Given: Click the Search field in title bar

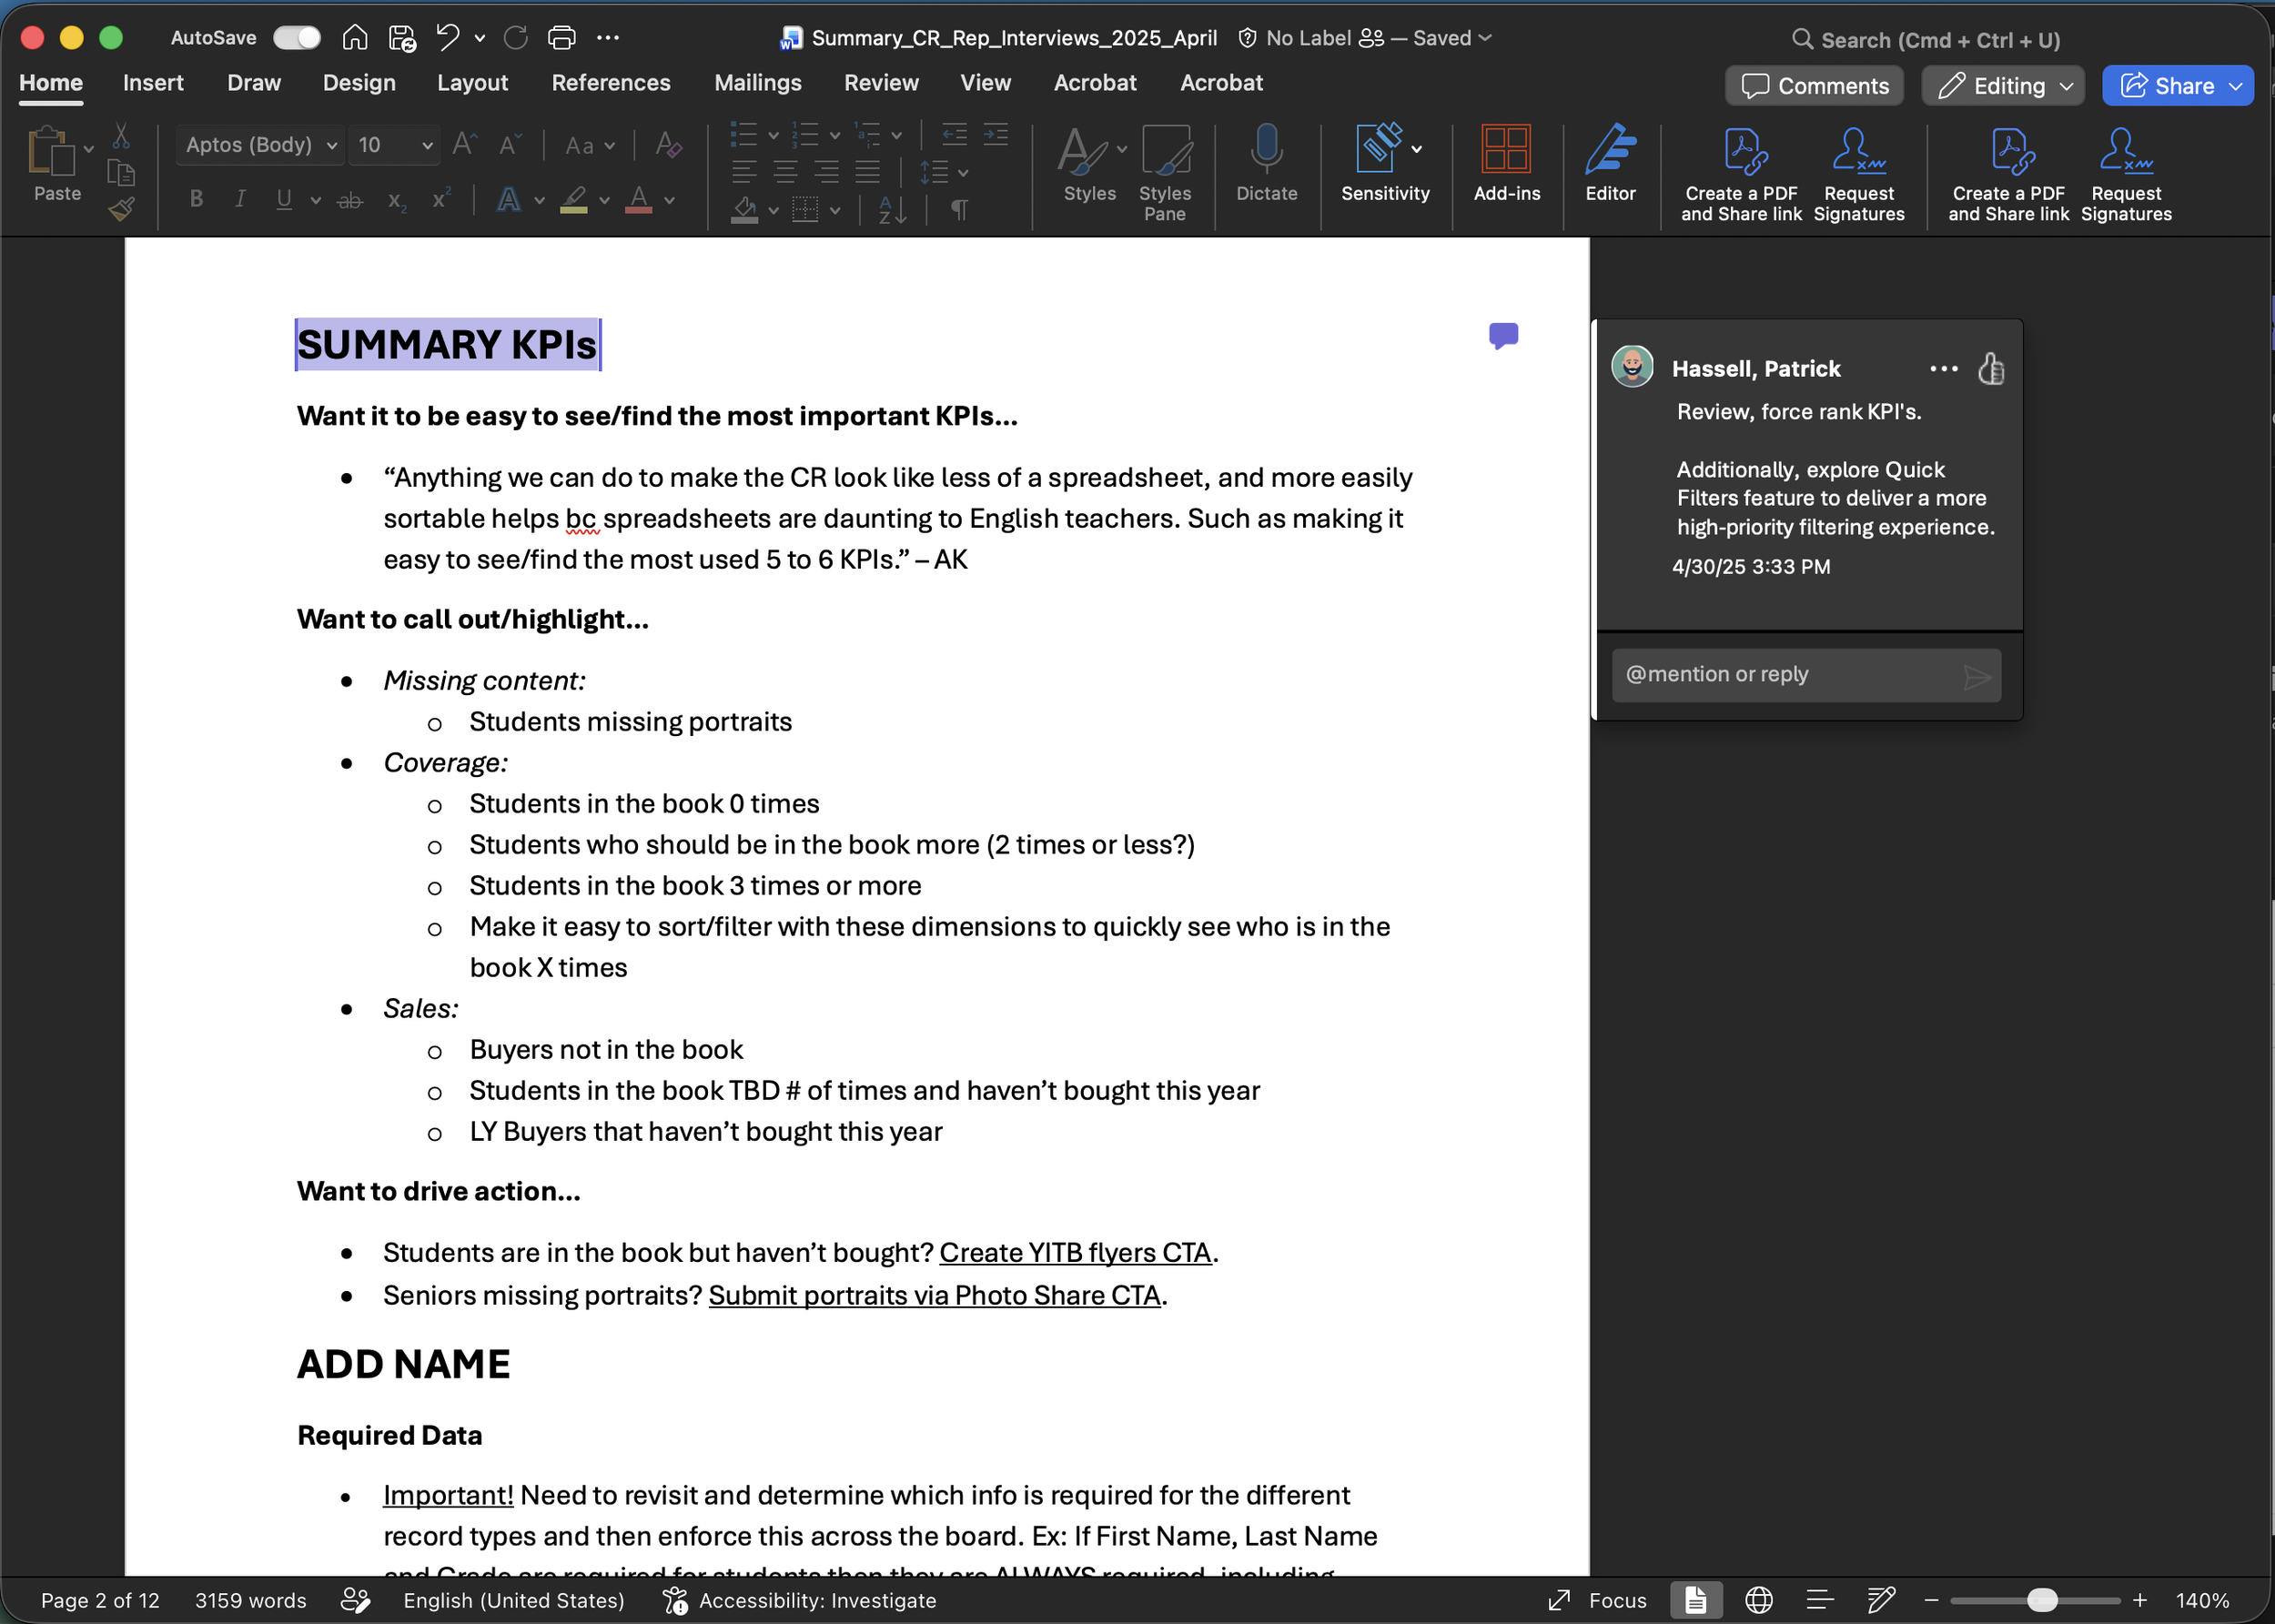Looking at the screenshot, I should [1925, 40].
